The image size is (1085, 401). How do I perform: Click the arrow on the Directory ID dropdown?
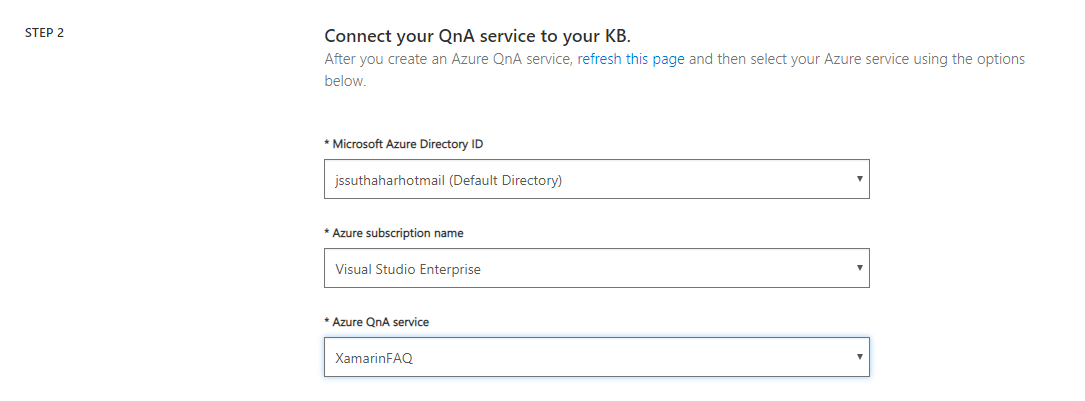coord(859,179)
